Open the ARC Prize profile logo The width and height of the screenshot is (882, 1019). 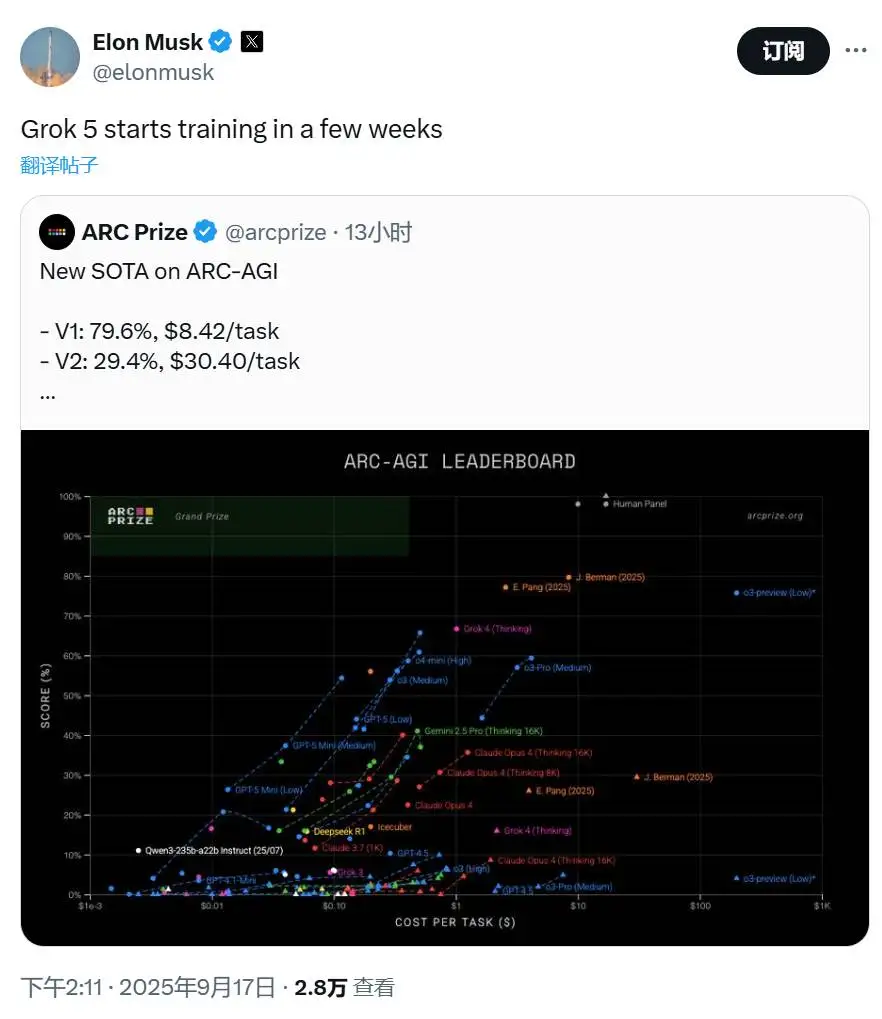[x=57, y=231]
